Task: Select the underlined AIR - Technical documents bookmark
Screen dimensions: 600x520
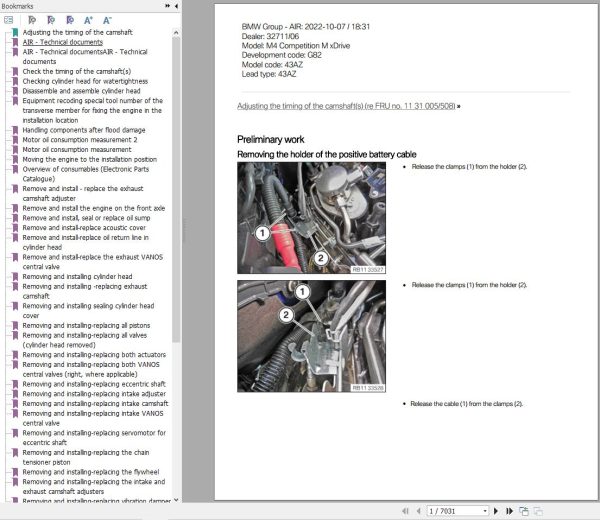Action: click(63, 42)
